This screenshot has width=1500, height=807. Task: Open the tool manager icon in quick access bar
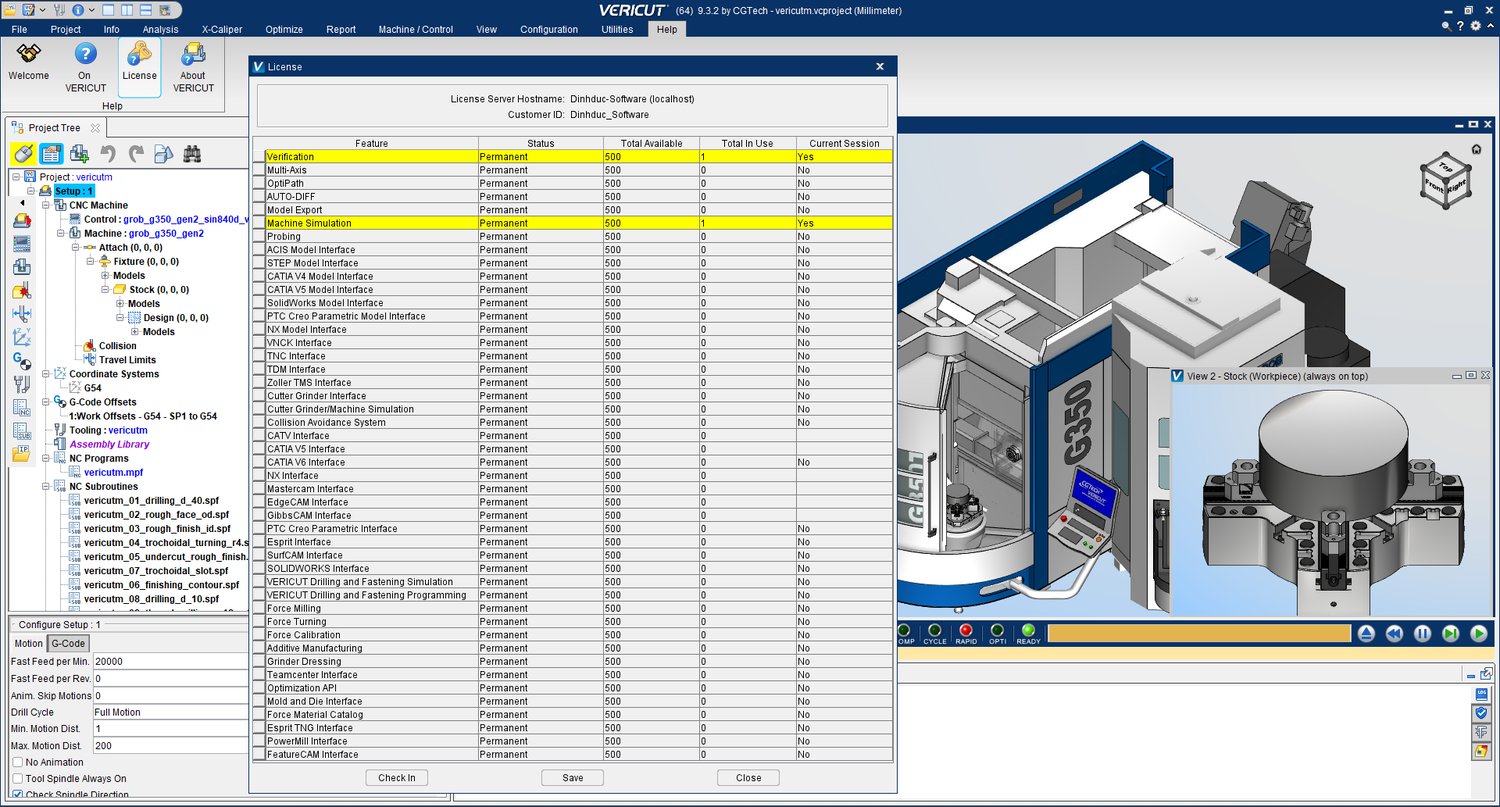click(x=59, y=10)
